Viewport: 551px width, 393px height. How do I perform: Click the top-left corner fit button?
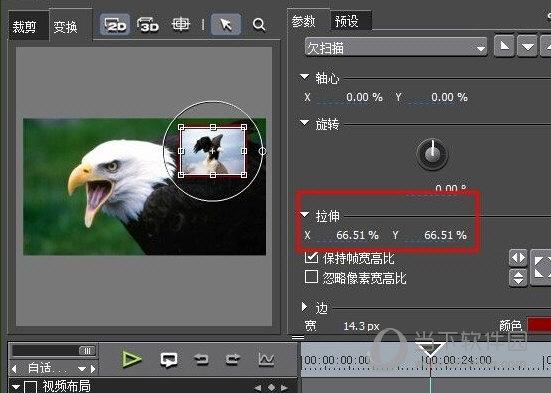click(x=504, y=46)
